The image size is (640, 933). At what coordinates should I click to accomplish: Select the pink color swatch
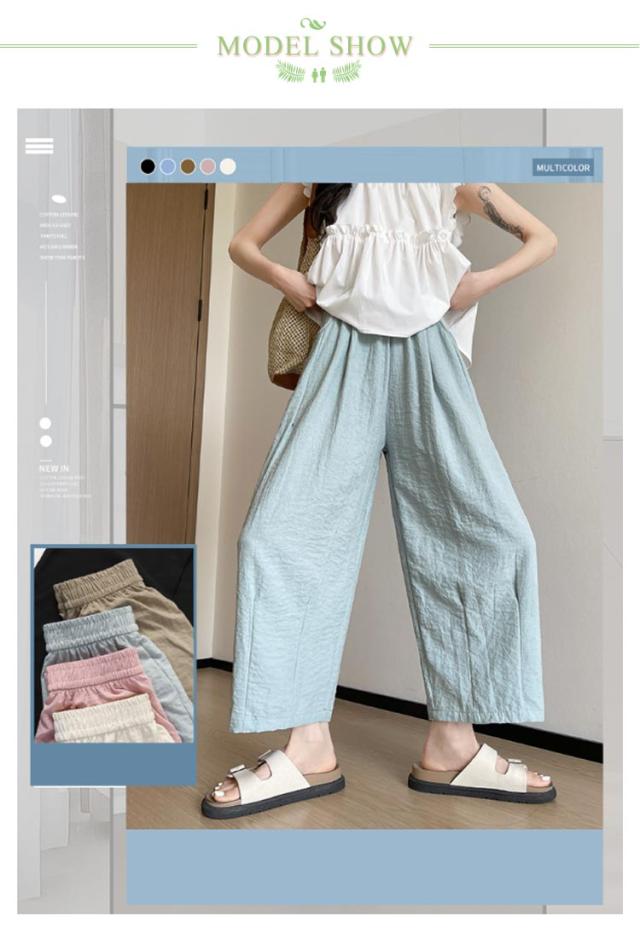[208, 167]
